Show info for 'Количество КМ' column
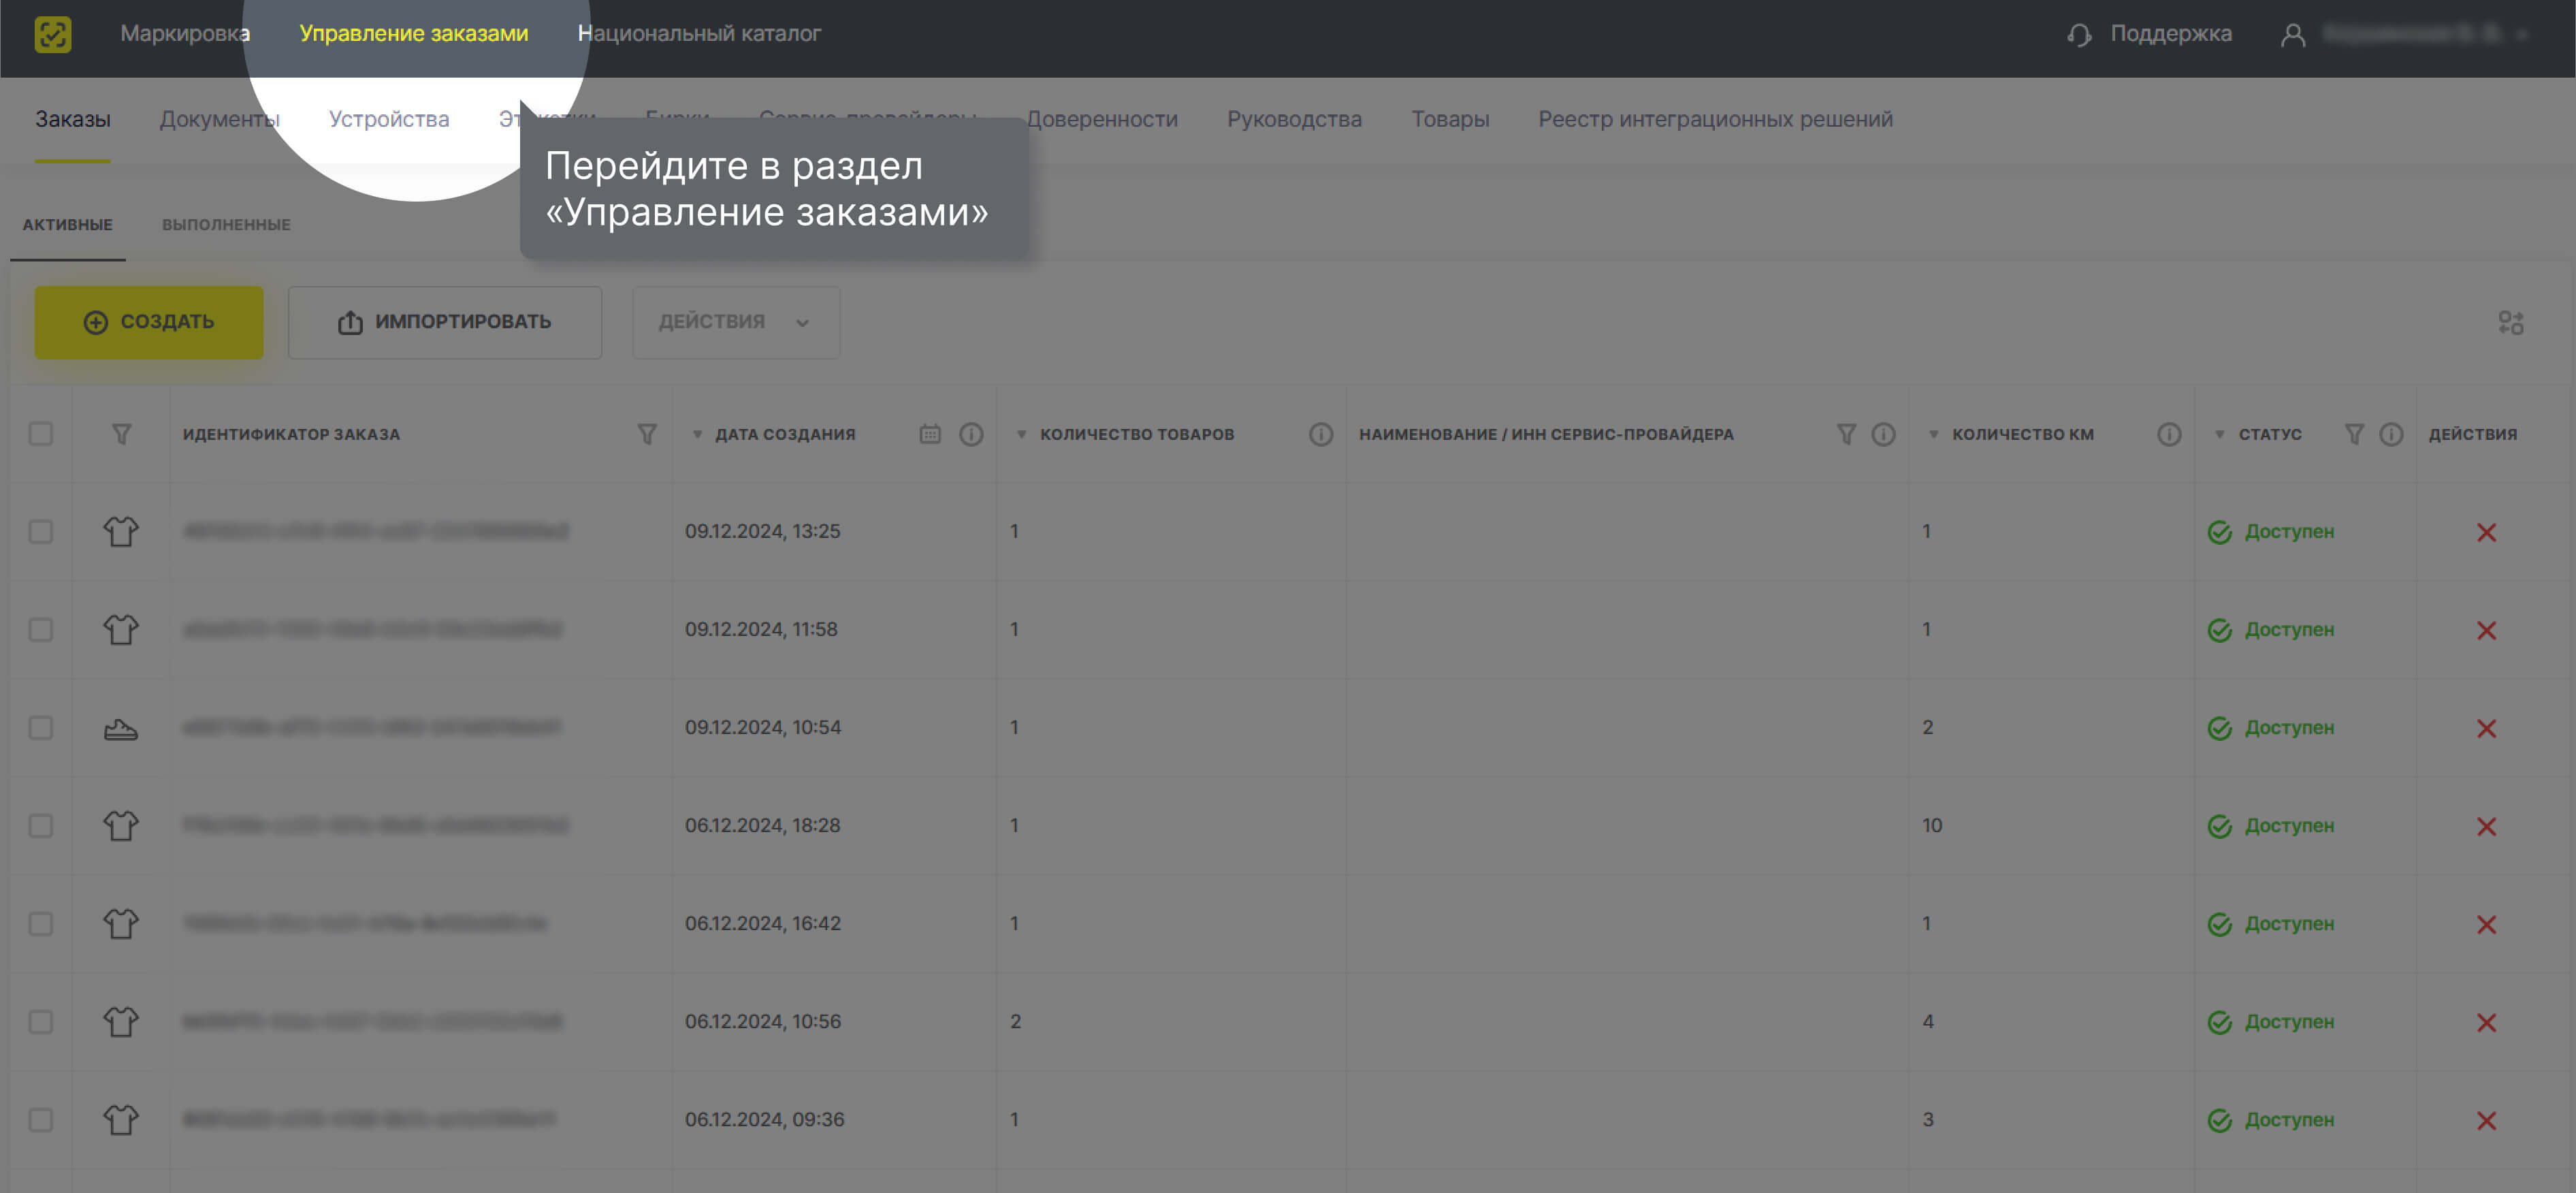This screenshot has width=2576, height=1193. click(2168, 434)
